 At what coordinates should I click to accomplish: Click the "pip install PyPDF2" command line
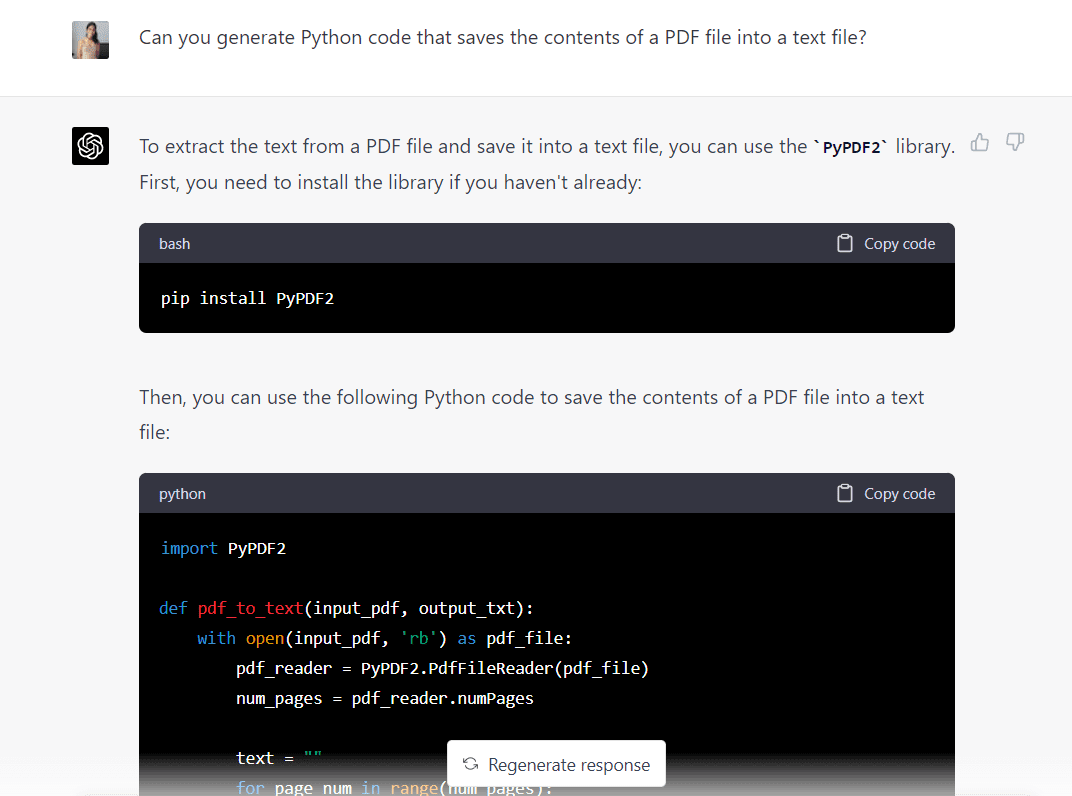[247, 298]
